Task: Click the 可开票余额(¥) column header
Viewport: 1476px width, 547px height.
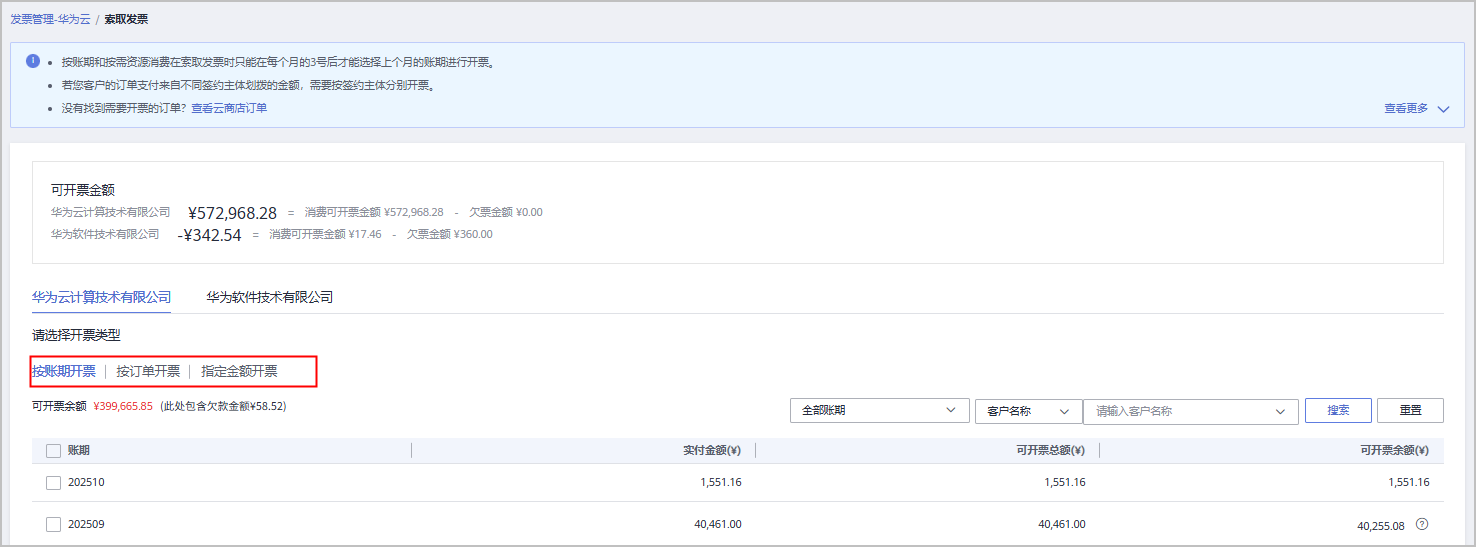Action: [x=1394, y=451]
